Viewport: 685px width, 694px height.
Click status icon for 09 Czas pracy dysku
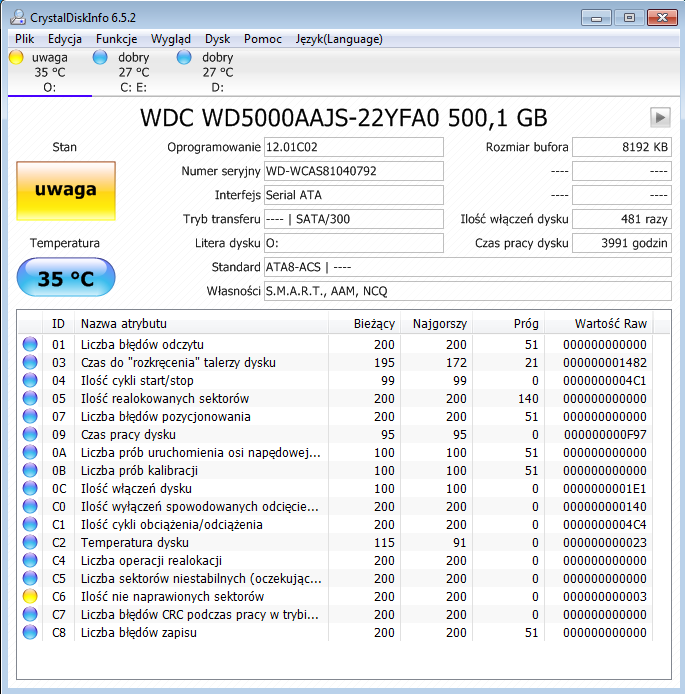coord(30,434)
